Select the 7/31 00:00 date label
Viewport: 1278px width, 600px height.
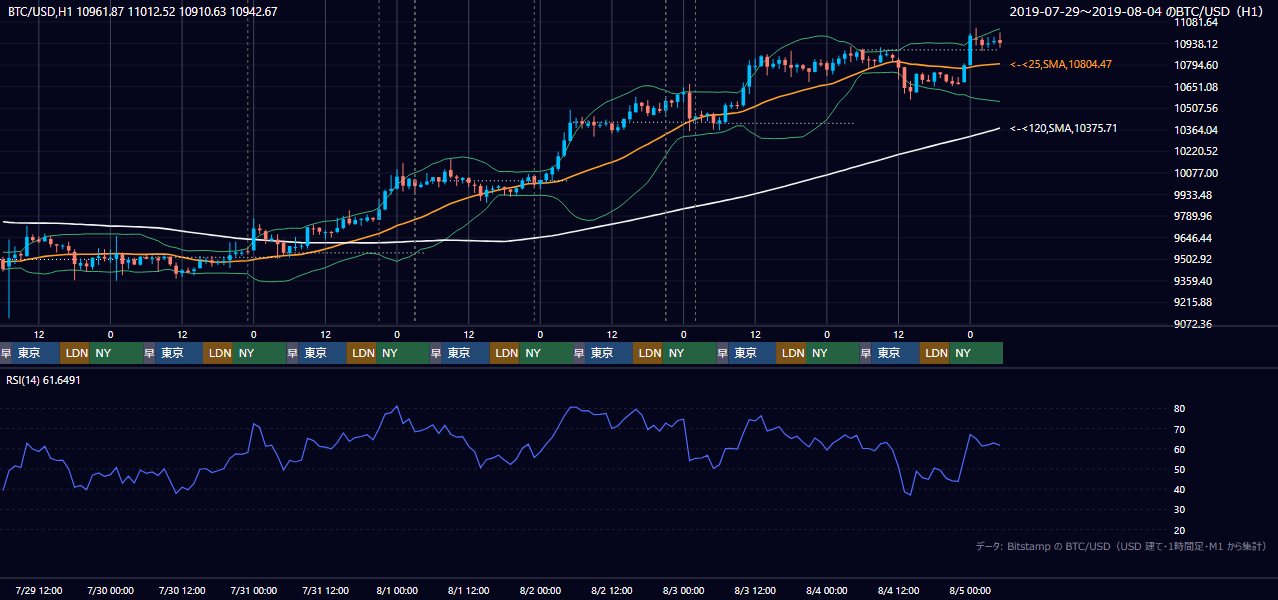253,590
